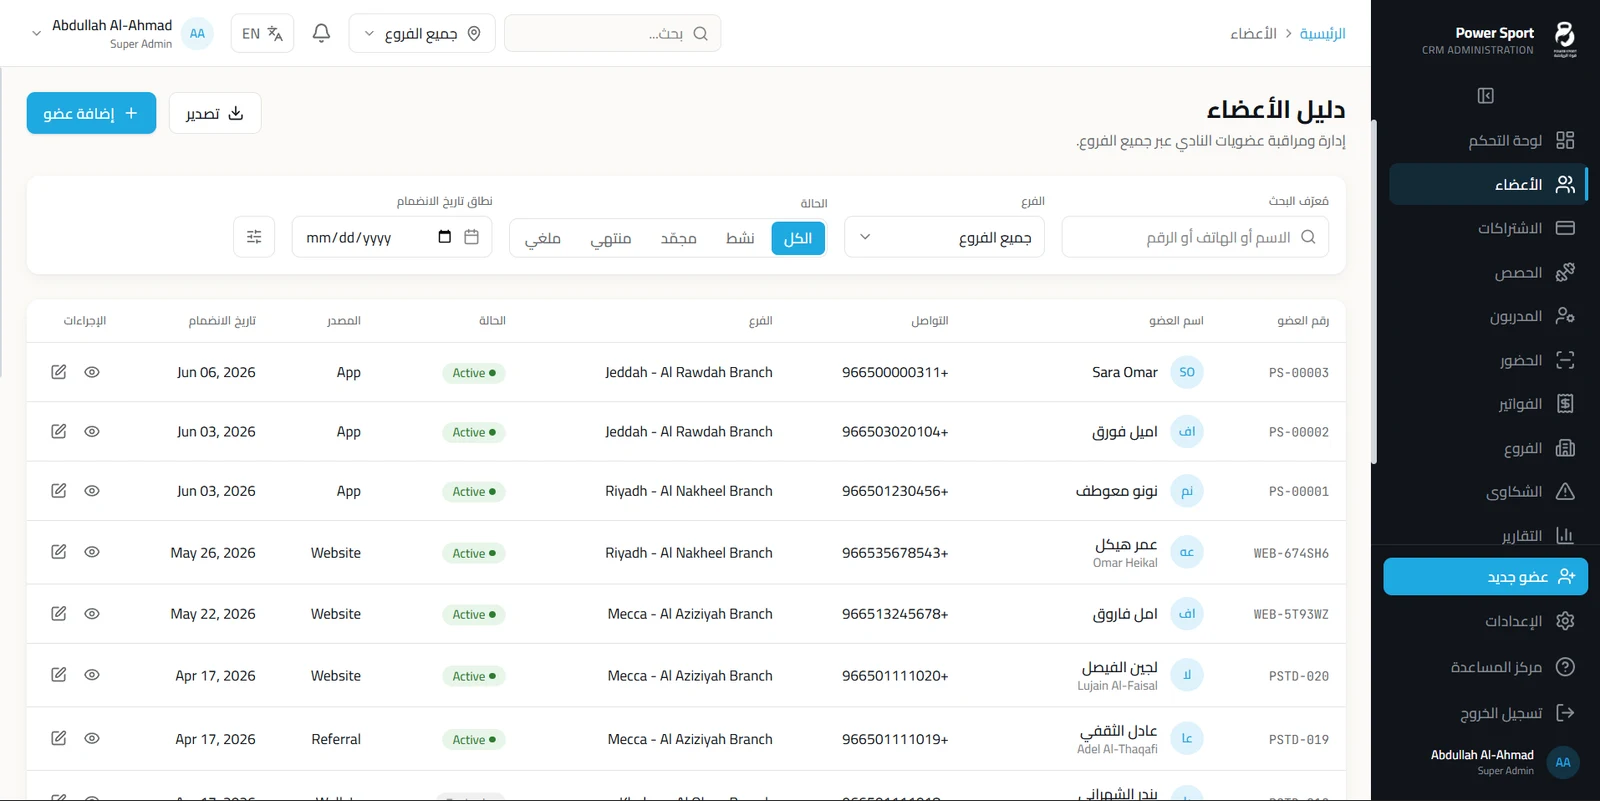This screenshot has width=1600, height=801.
Task: Collapse the sidebar panel icon
Action: point(1485,96)
